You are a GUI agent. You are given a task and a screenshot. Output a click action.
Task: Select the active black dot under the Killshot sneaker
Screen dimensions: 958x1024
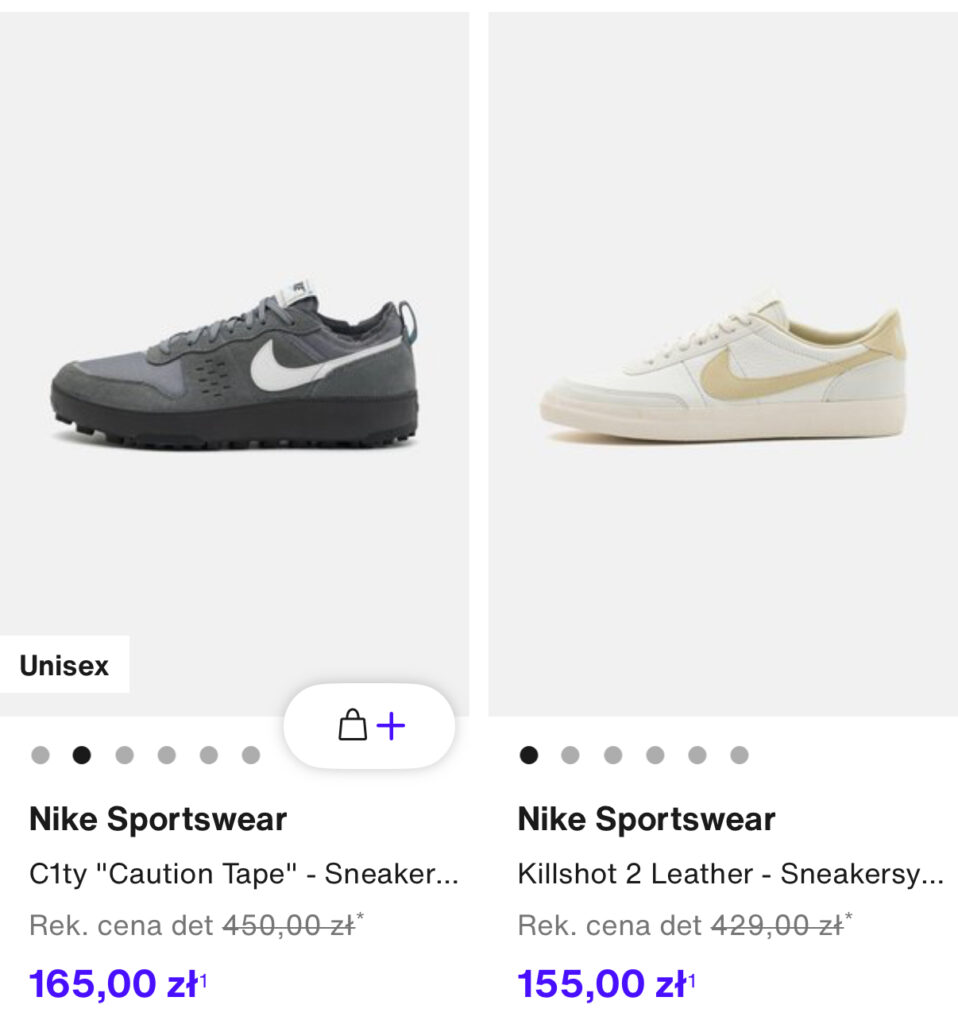(x=528, y=755)
